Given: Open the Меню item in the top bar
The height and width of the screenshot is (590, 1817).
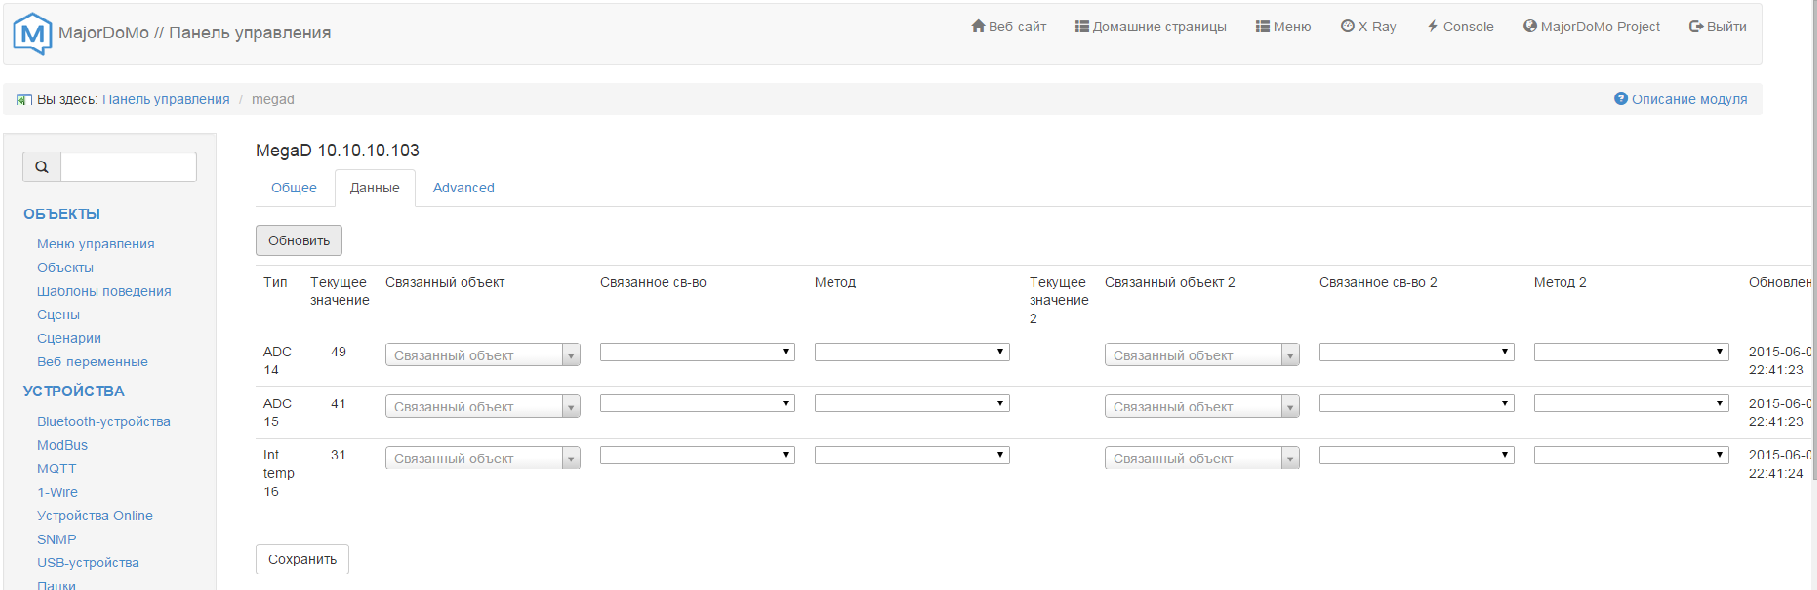Looking at the screenshot, I should coord(1283,27).
